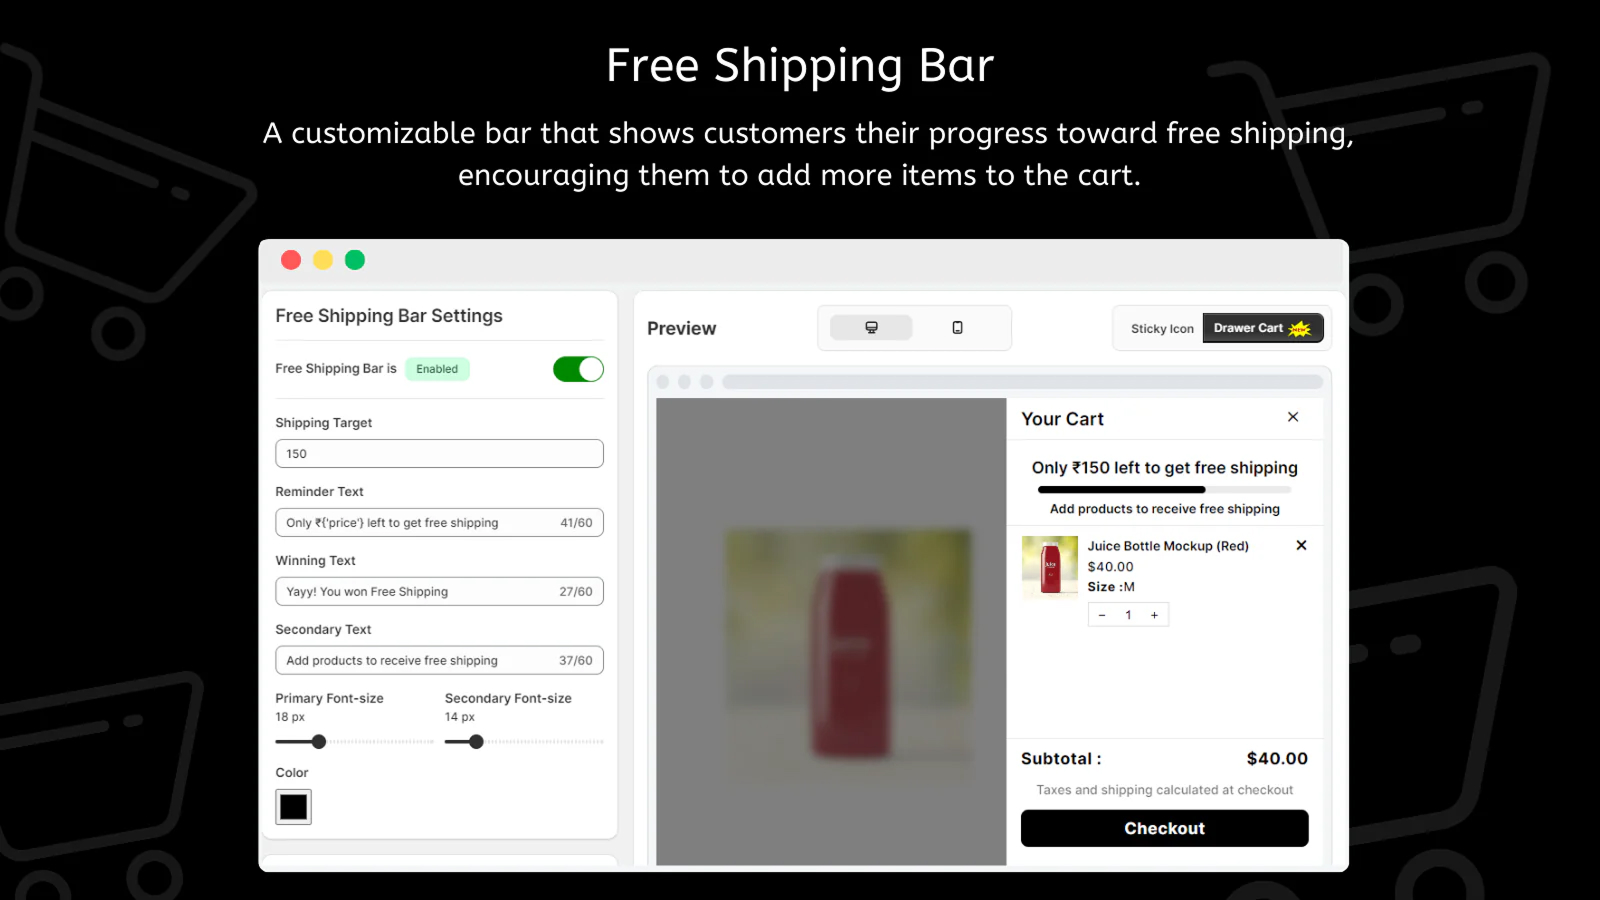
Task: Select the Drawer Cart tab
Action: click(x=1262, y=328)
